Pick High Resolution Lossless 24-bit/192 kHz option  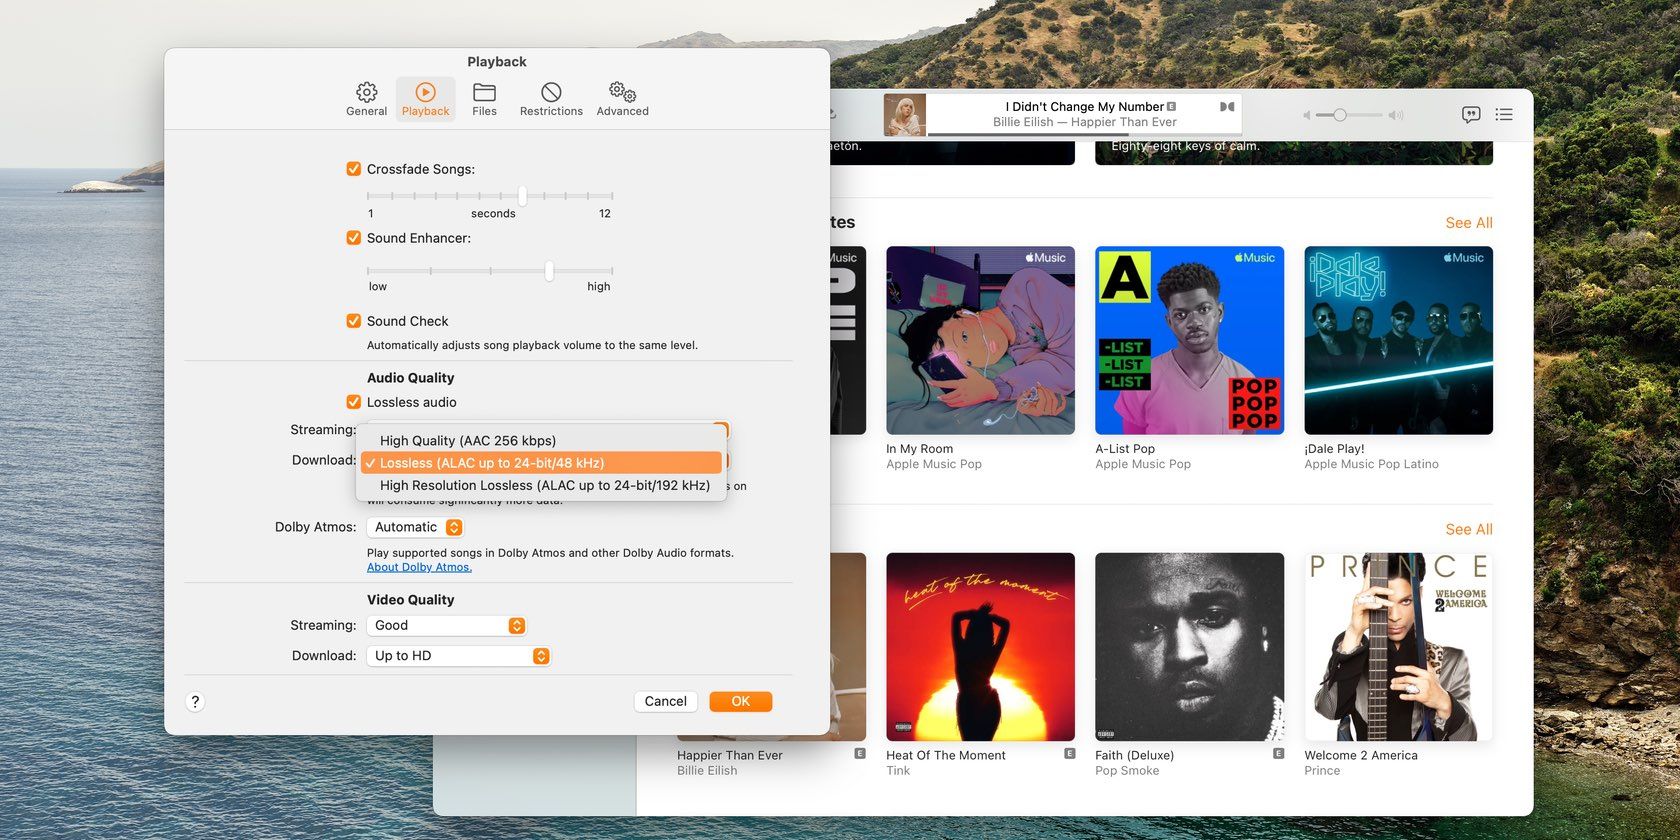pos(541,485)
